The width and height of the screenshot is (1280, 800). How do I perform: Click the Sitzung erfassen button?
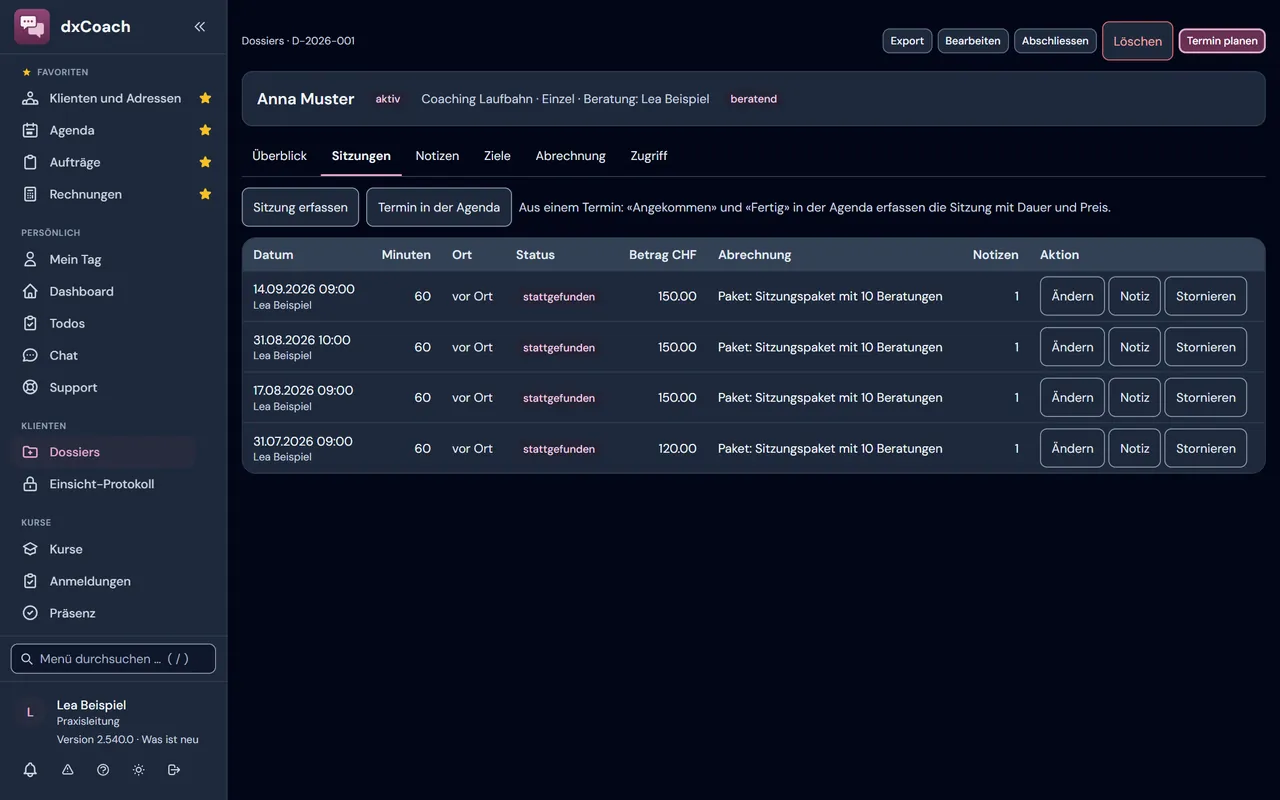(300, 207)
